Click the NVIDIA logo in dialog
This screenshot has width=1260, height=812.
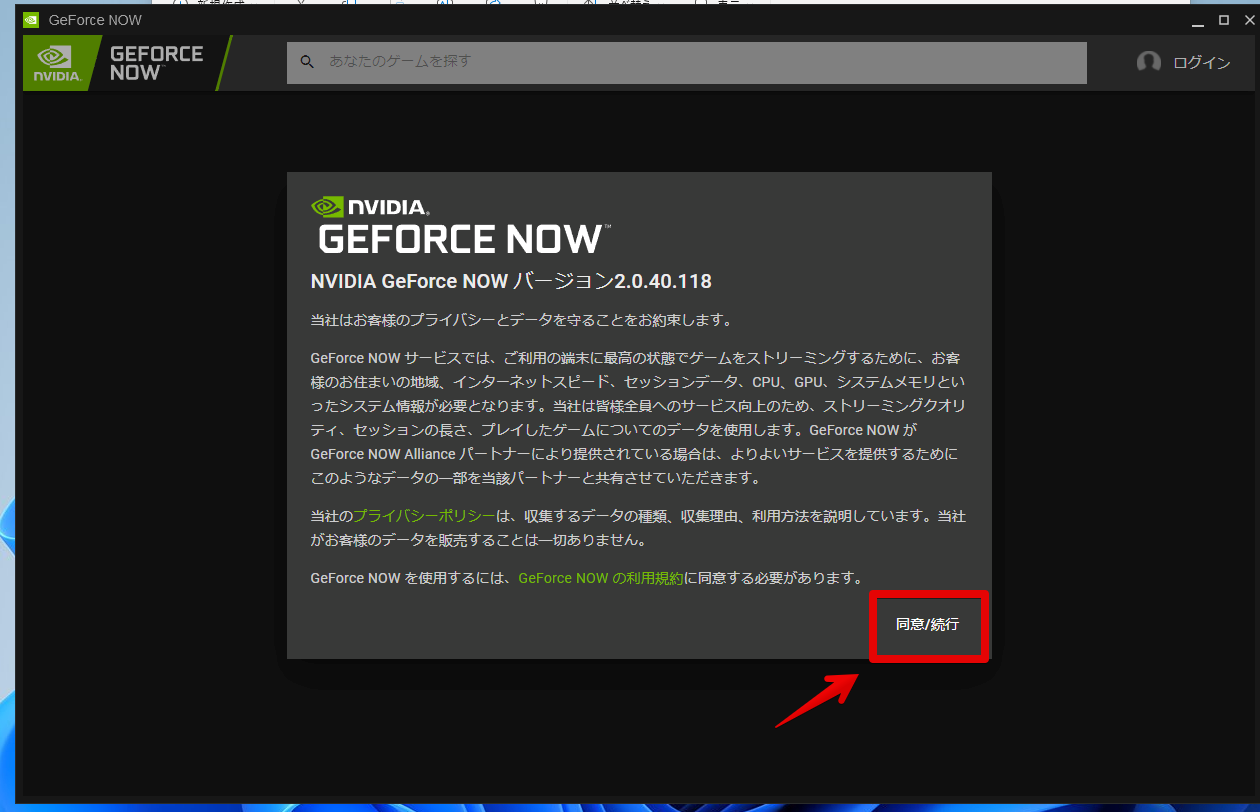370,207
